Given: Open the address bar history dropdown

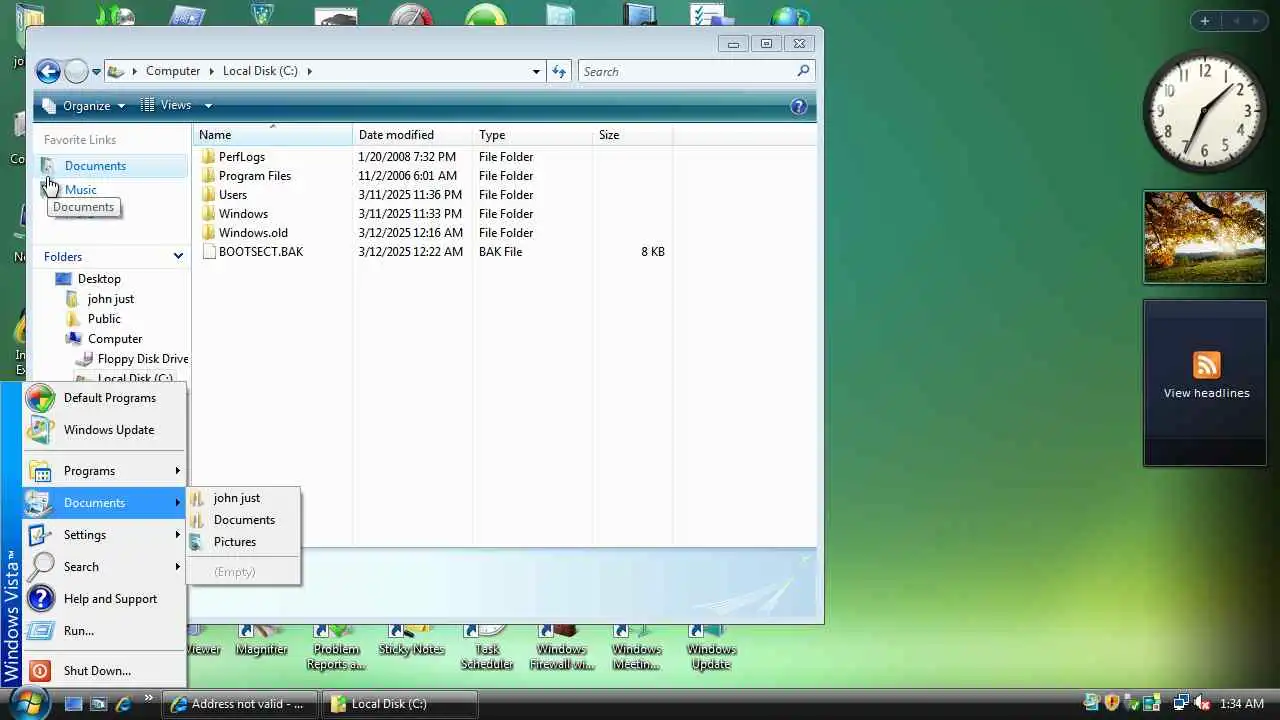Looking at the screenshot, I should point(537,71).
